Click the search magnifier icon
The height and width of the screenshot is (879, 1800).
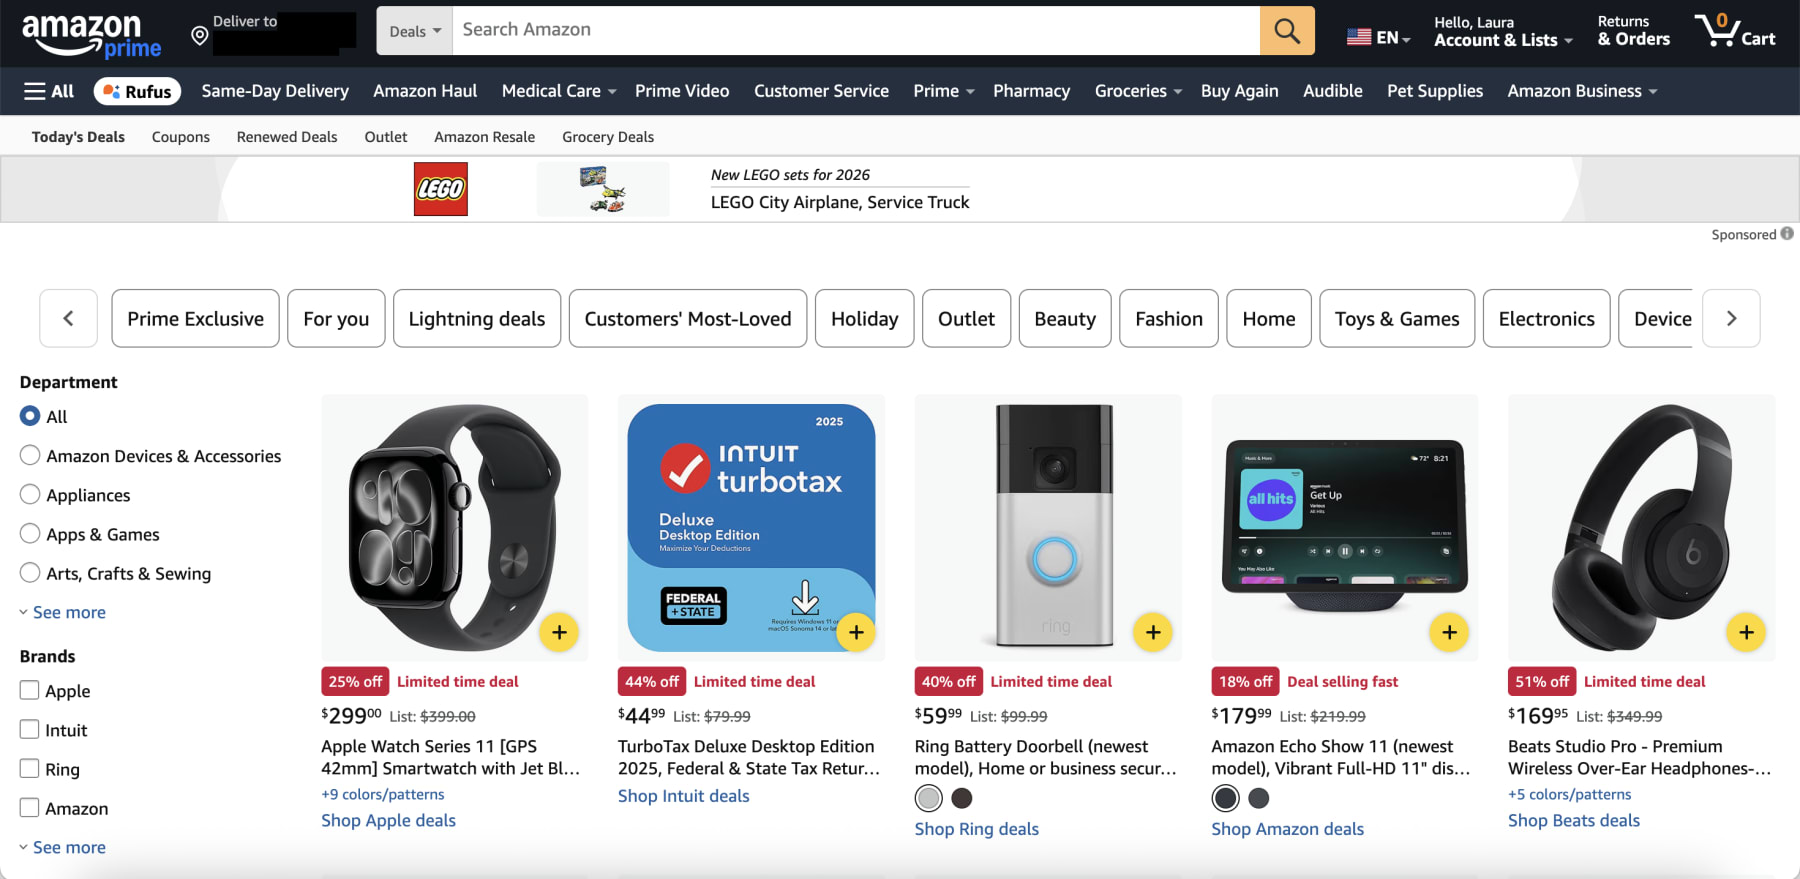point(1286,30)
